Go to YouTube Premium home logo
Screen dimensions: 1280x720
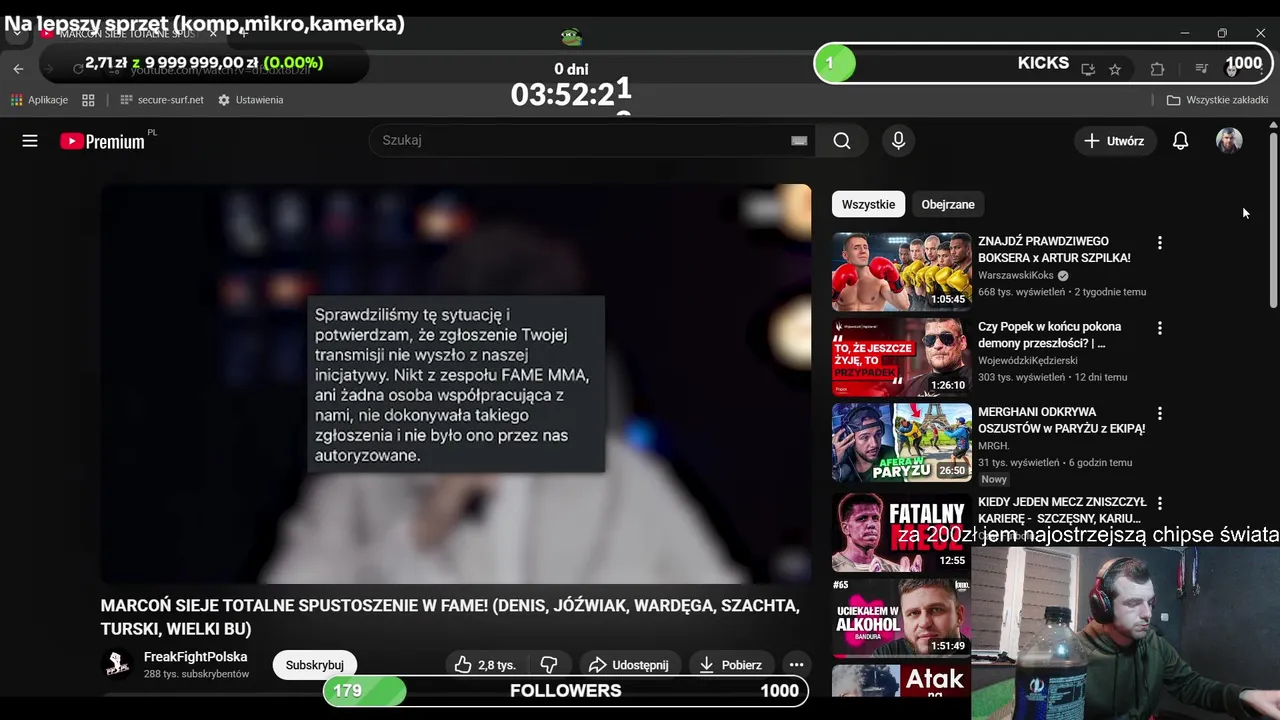pyautogui.click(x=103, y=141)
